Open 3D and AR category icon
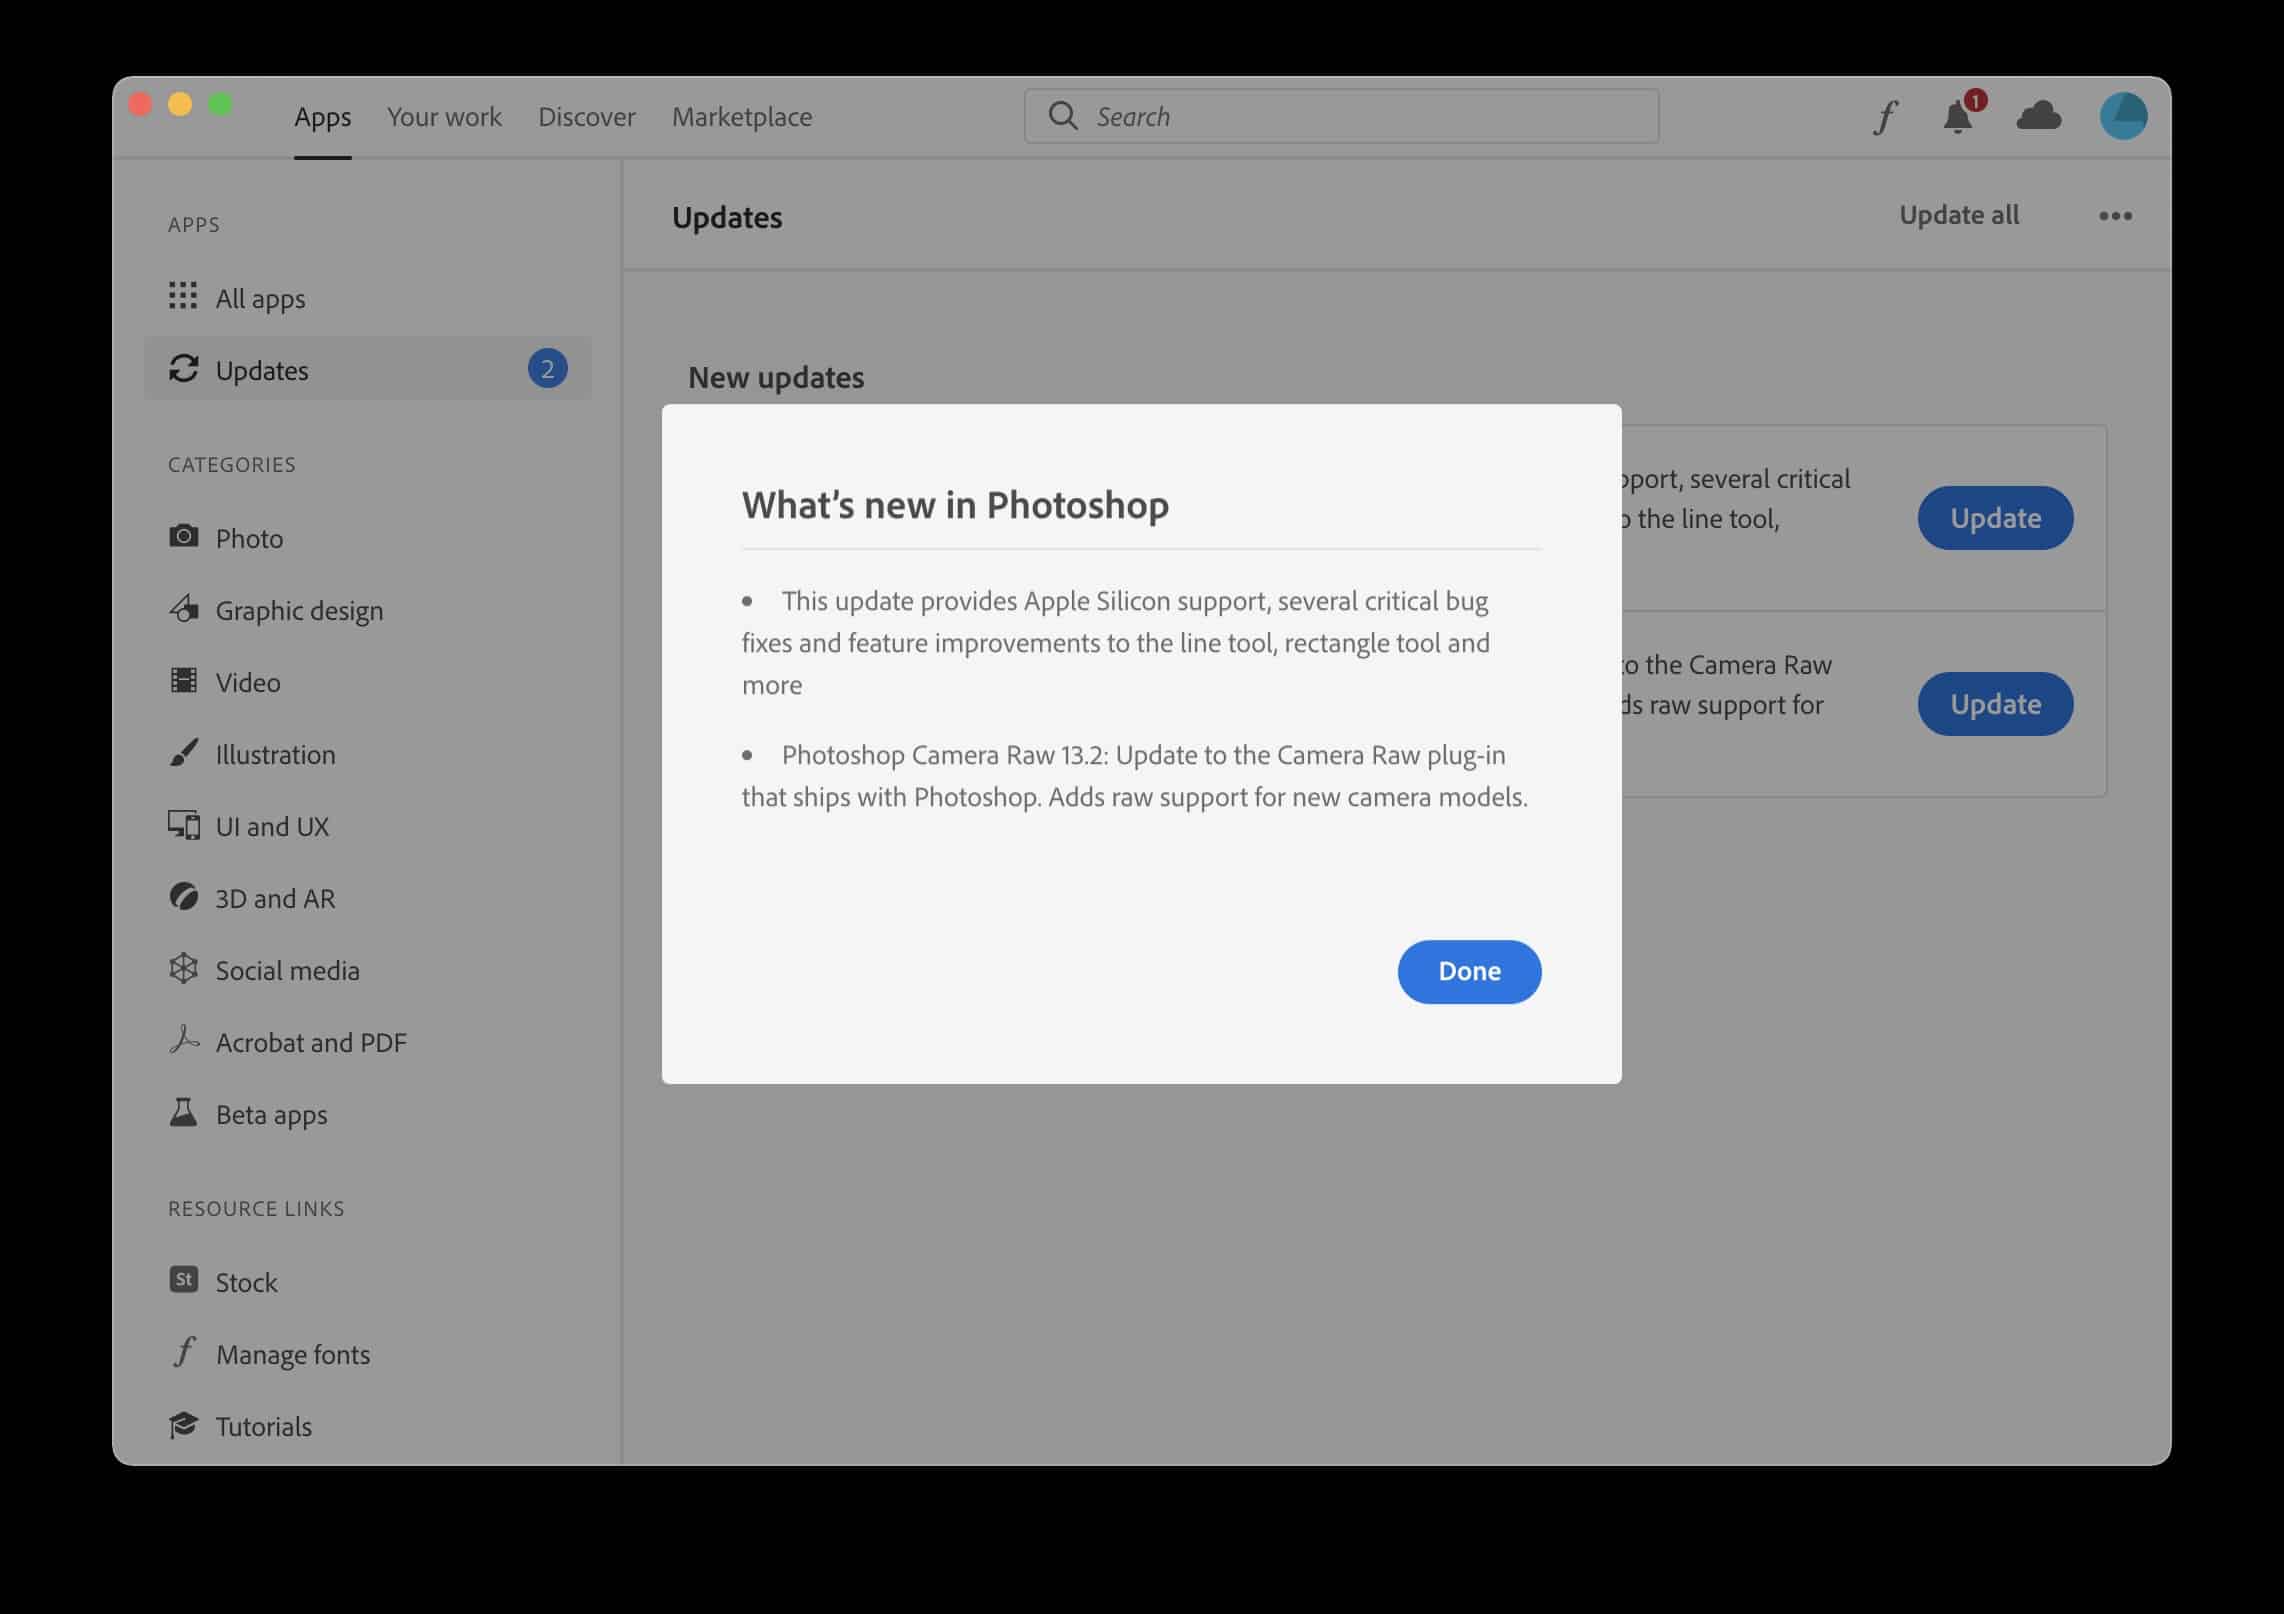The image size is (2284, 1614). pyautogui.click(x=183, y=896)
